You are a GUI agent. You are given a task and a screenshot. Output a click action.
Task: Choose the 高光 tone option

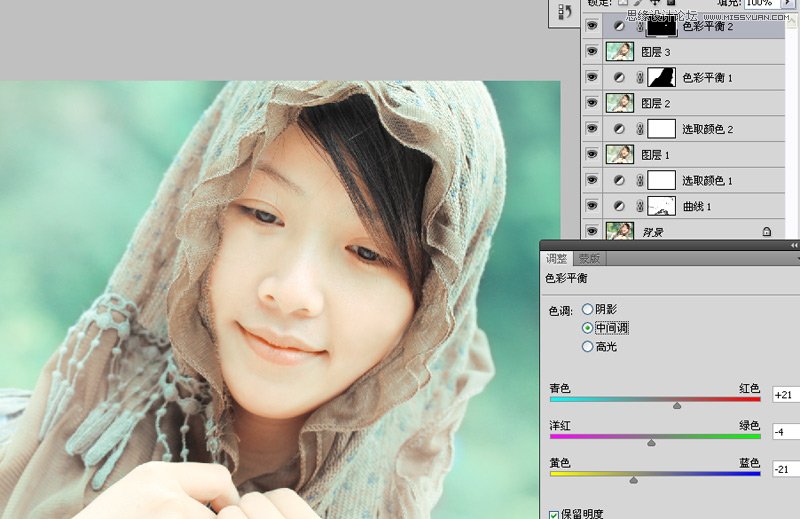pyautogui.click(x=587, y=346)
